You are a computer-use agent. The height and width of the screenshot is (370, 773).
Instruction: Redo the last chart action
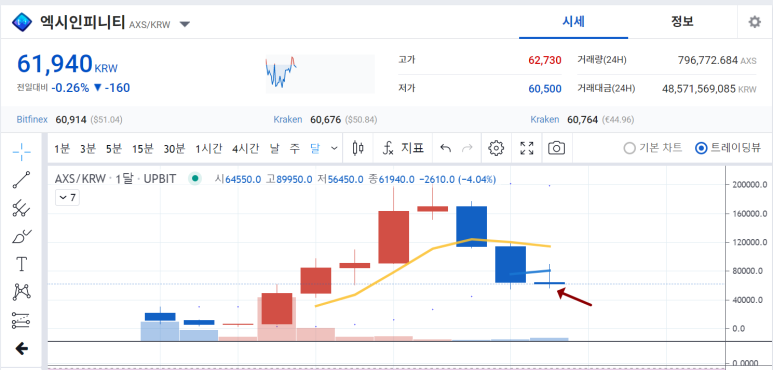point(466,148)
